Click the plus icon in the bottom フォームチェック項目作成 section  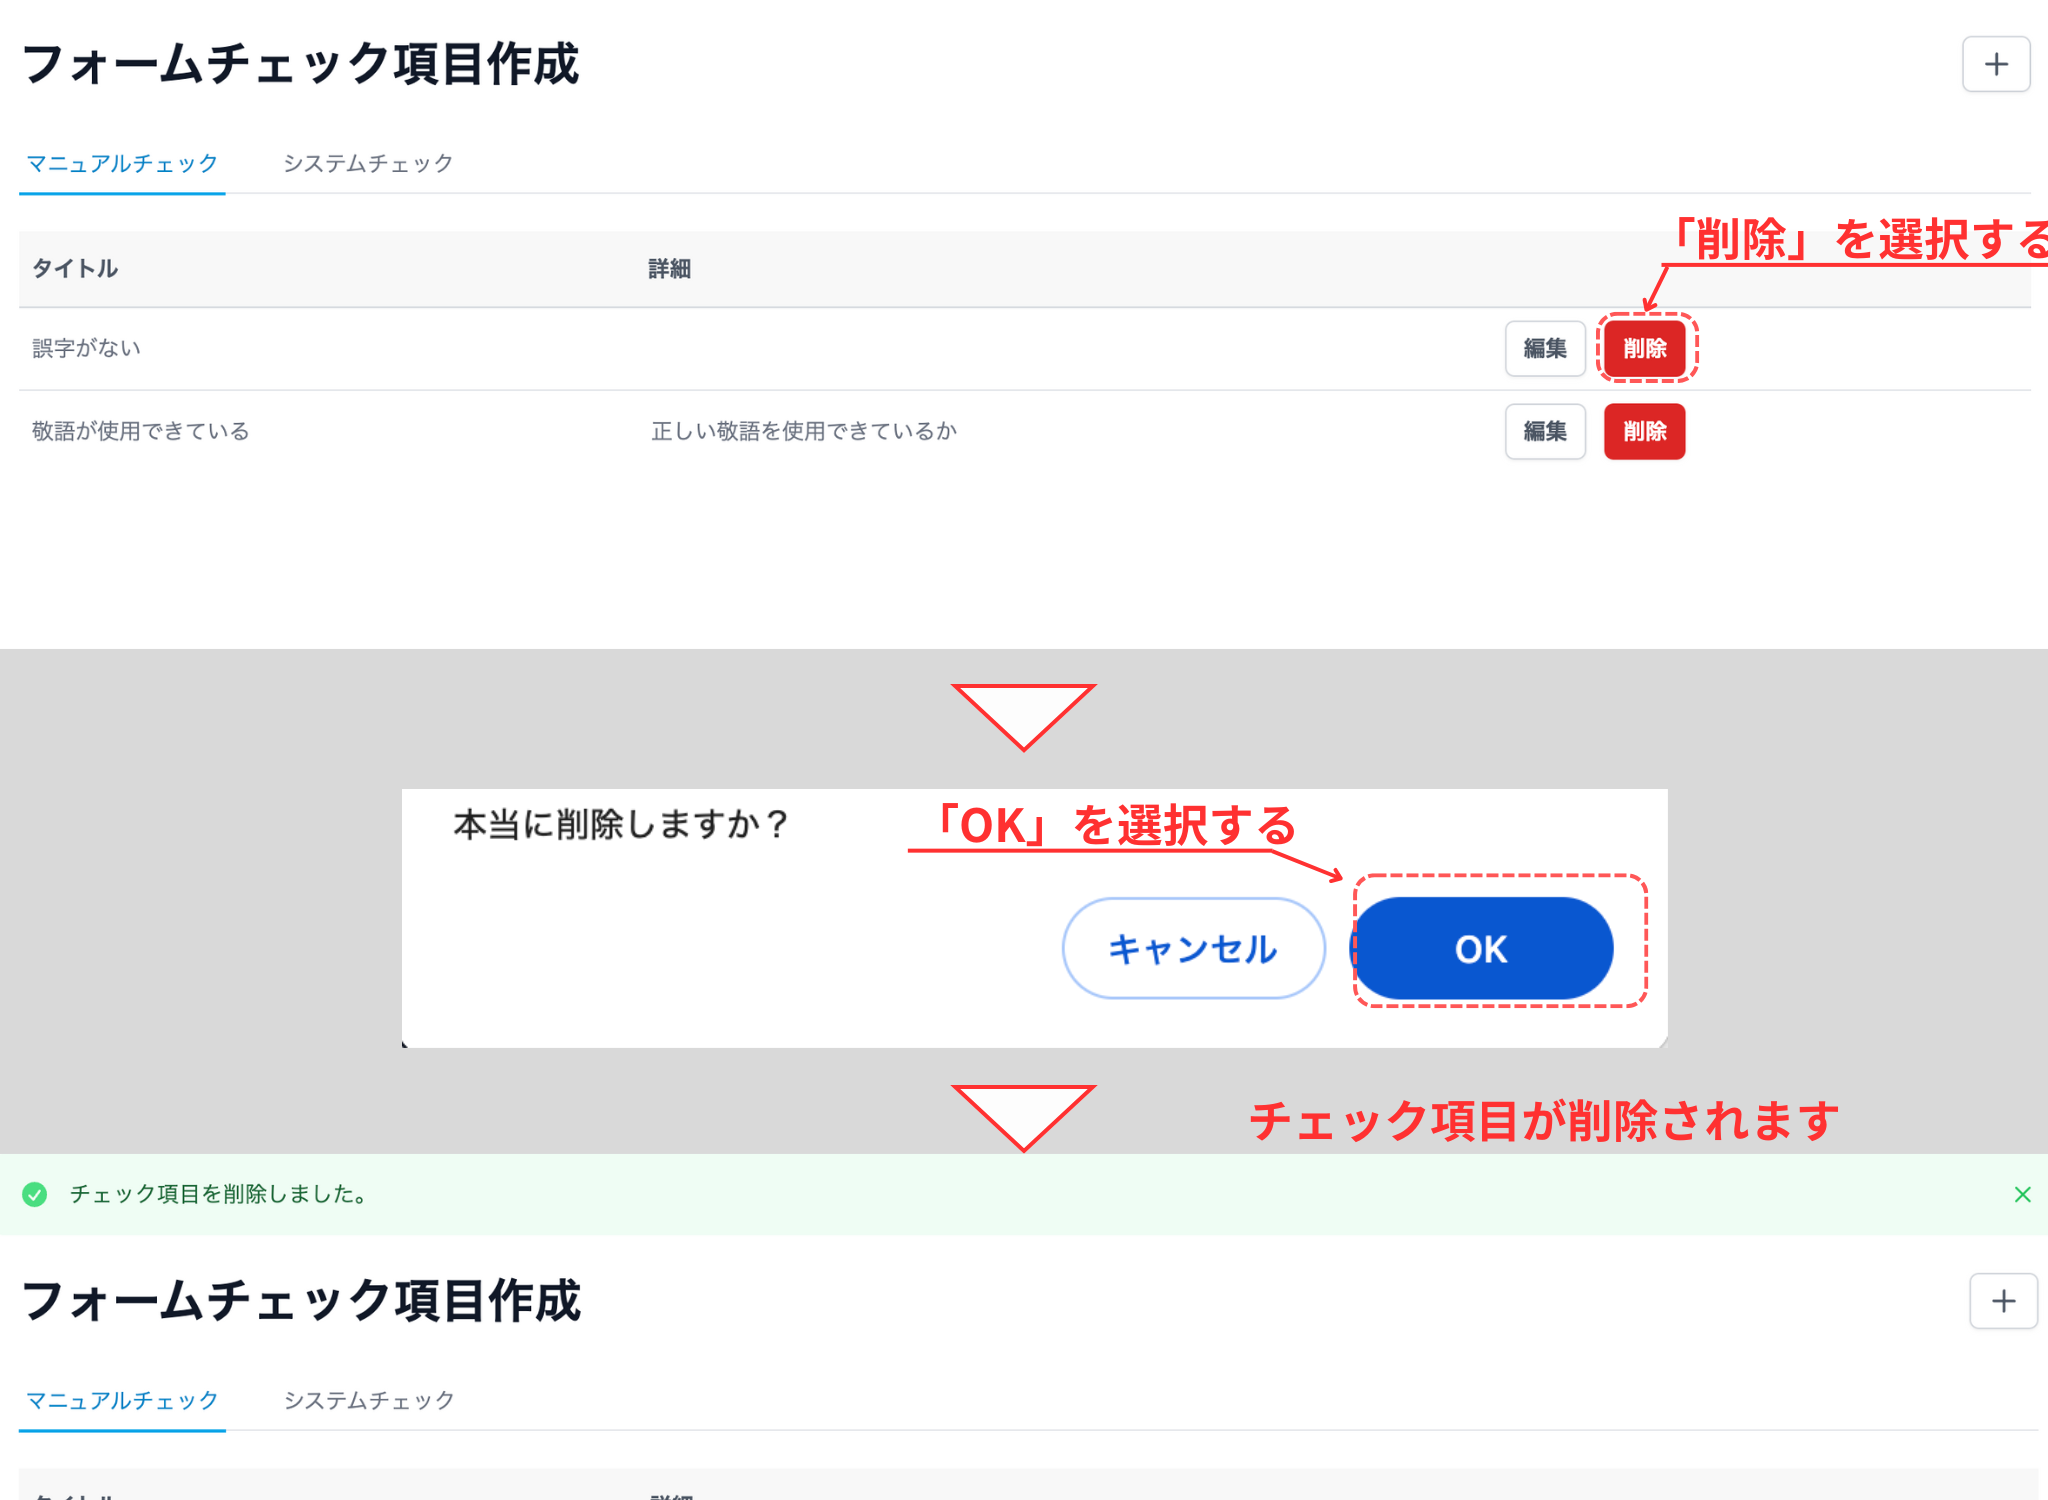[x=2003, y=1300]
